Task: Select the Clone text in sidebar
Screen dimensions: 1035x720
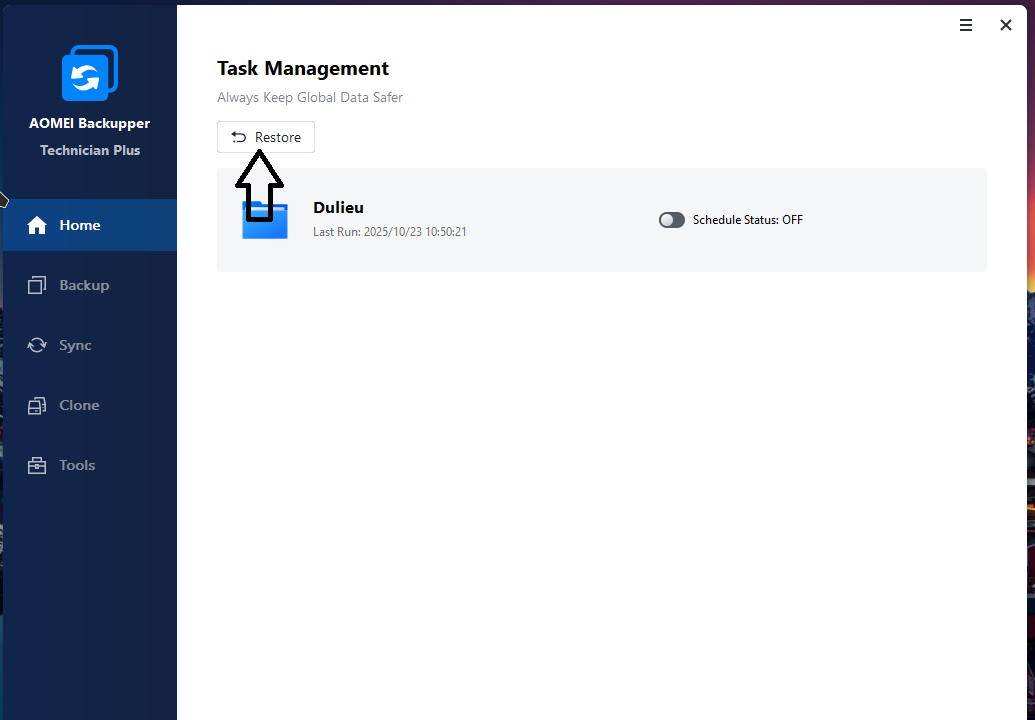Action: coord(79,405)
